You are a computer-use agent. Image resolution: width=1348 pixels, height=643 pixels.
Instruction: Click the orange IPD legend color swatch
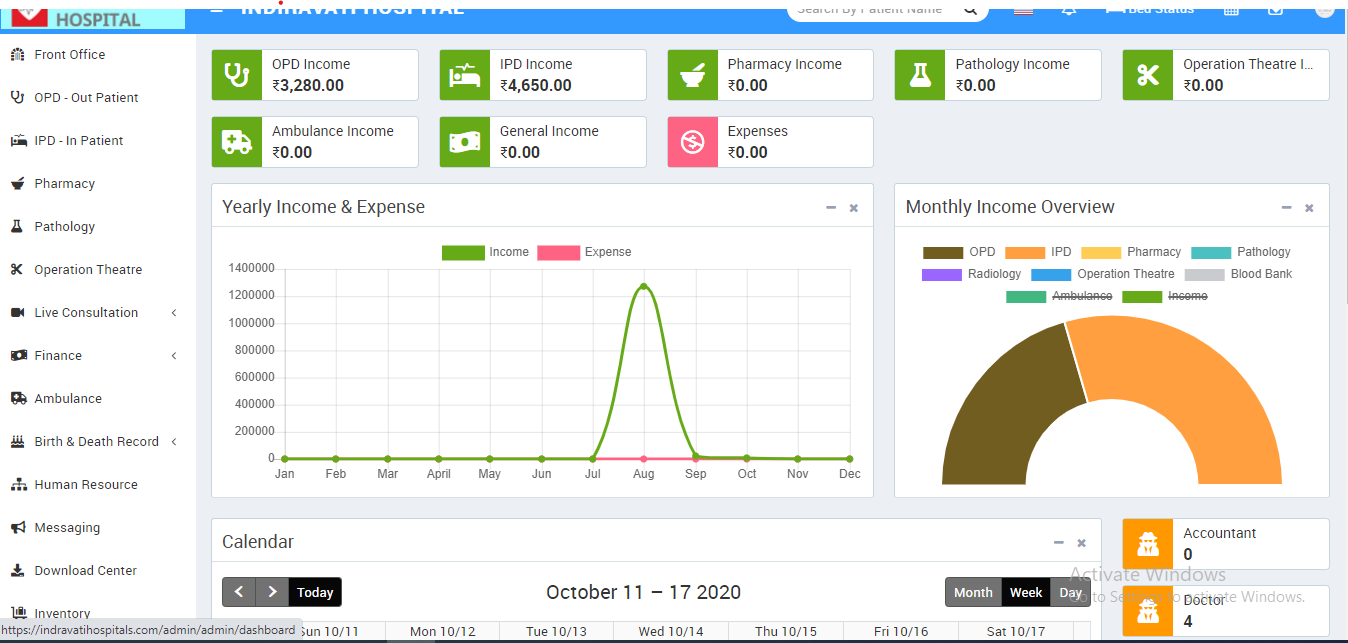1025,252
